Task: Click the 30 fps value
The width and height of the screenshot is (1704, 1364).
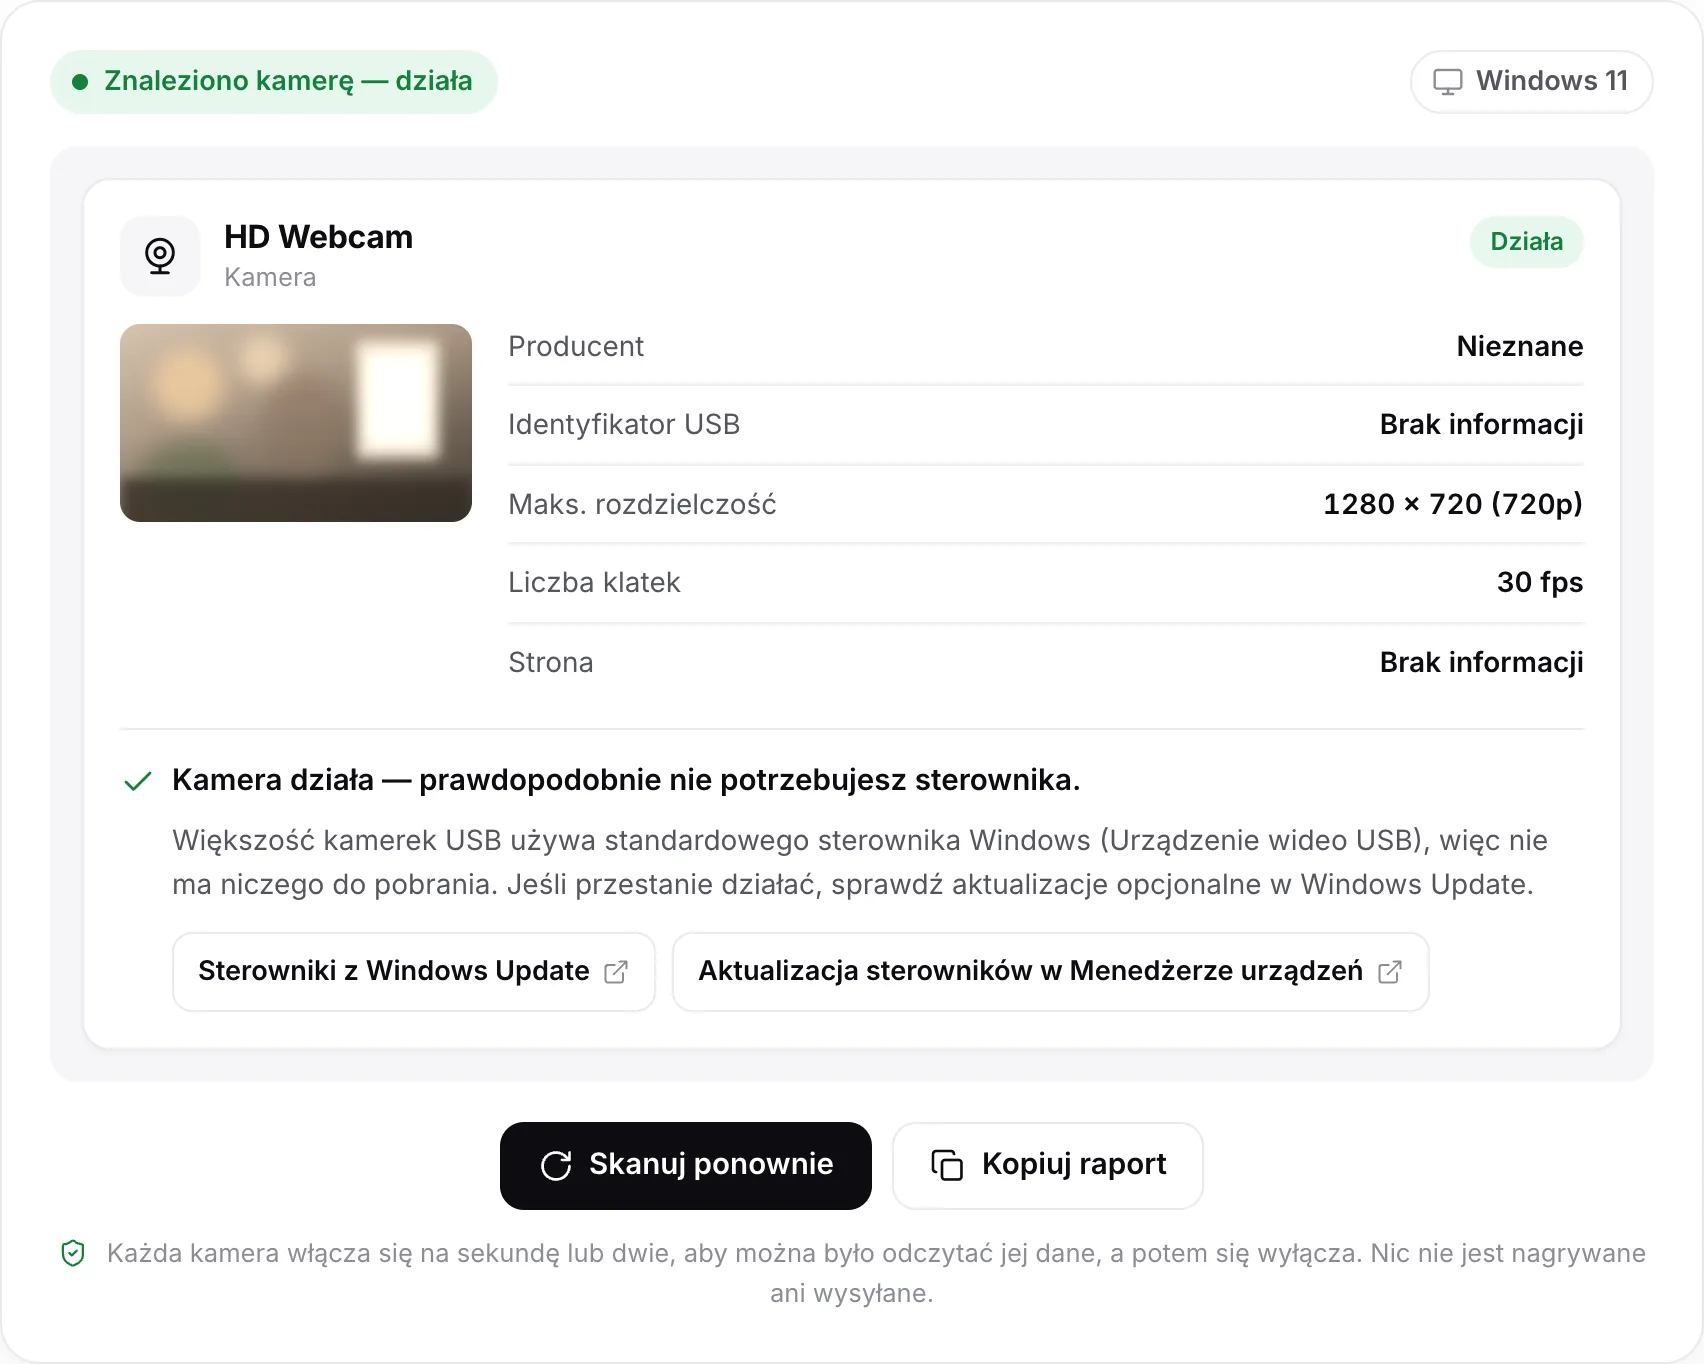Action: [x=1540, y=583]
